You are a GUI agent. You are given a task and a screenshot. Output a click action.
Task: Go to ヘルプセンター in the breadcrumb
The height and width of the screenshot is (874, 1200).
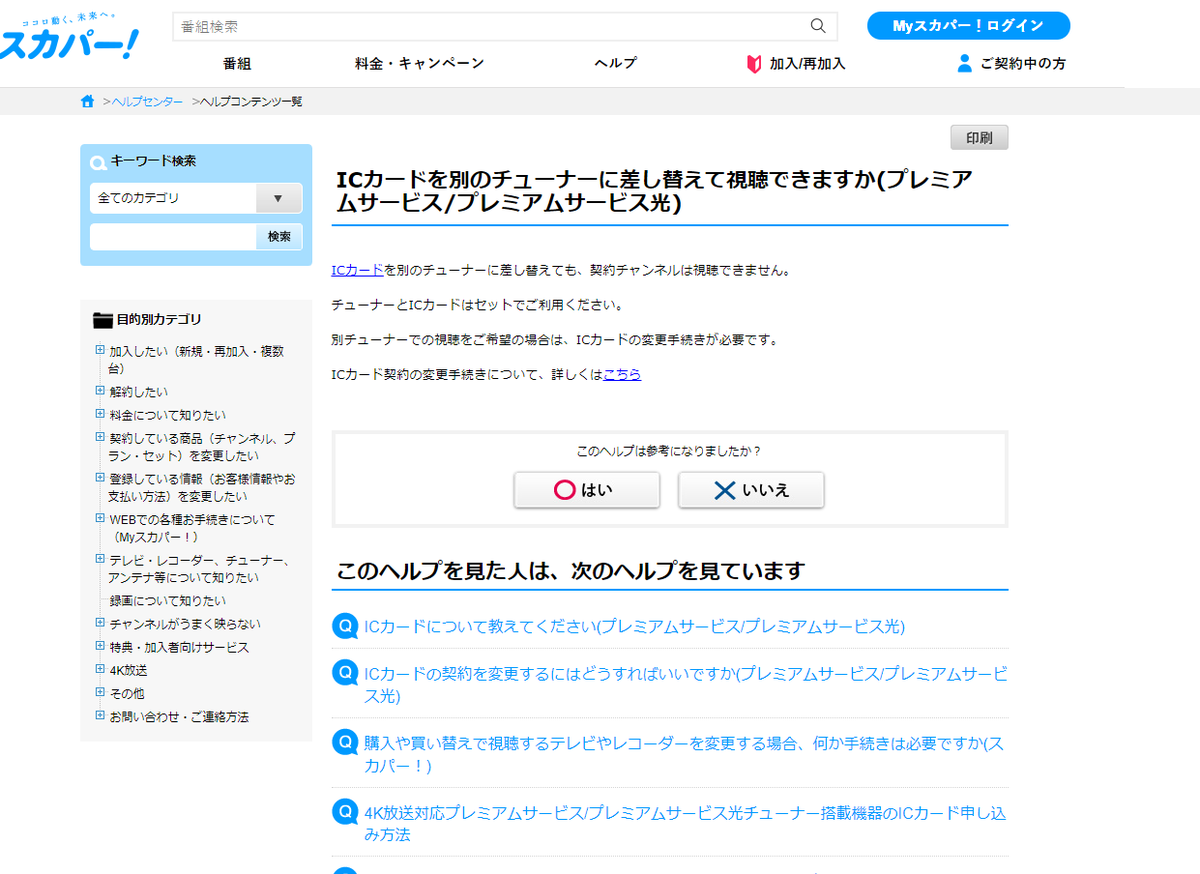[147, 102]
